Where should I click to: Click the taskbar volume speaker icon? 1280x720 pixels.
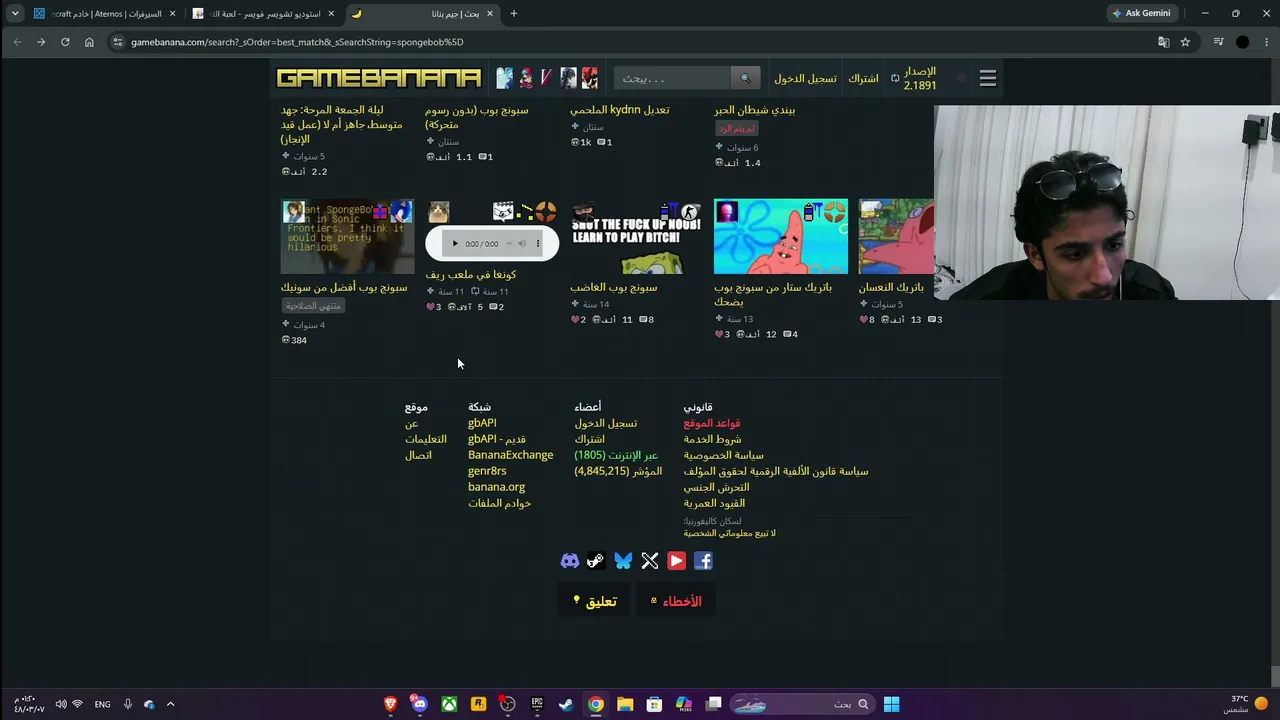click(61, 704)
